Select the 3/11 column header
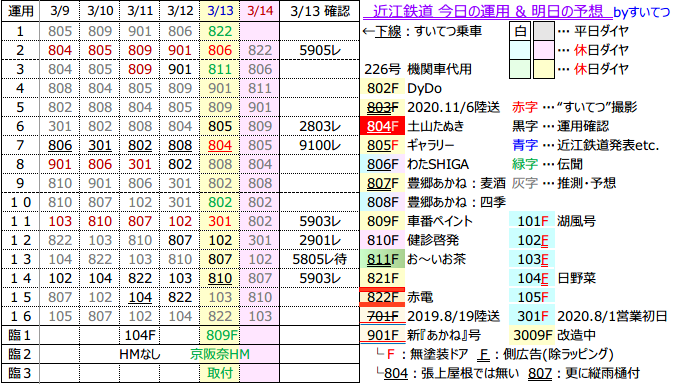The image size is (678, 384). [140, 11]
